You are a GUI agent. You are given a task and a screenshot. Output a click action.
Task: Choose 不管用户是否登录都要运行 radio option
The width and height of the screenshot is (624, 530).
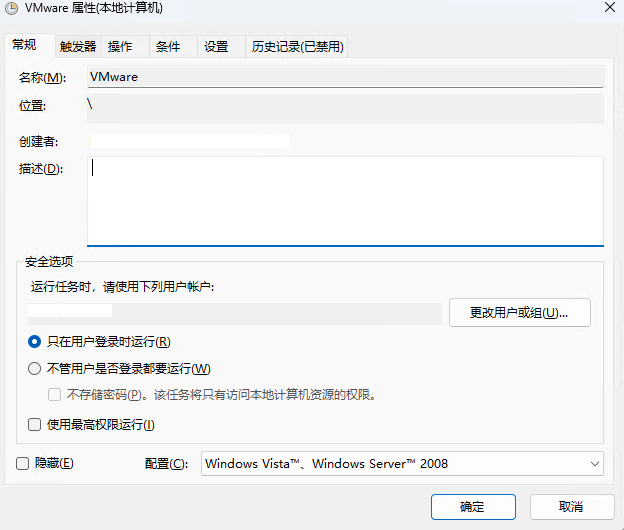(35, 368)
